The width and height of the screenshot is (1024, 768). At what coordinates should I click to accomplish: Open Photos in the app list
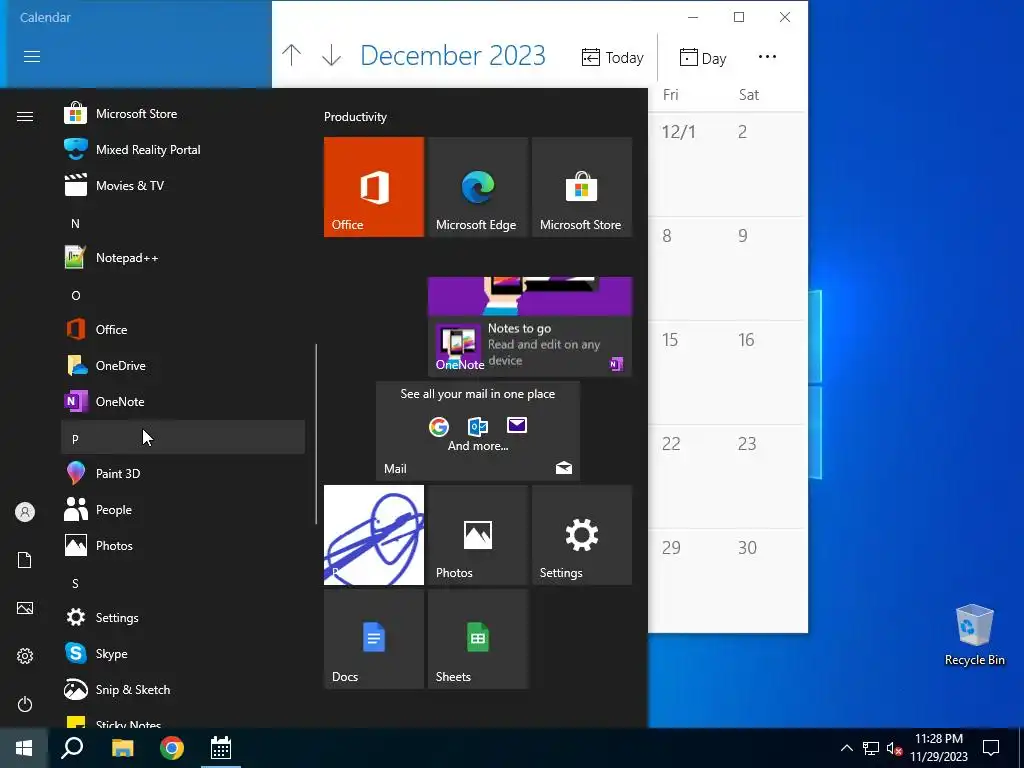tap(183, 545)
